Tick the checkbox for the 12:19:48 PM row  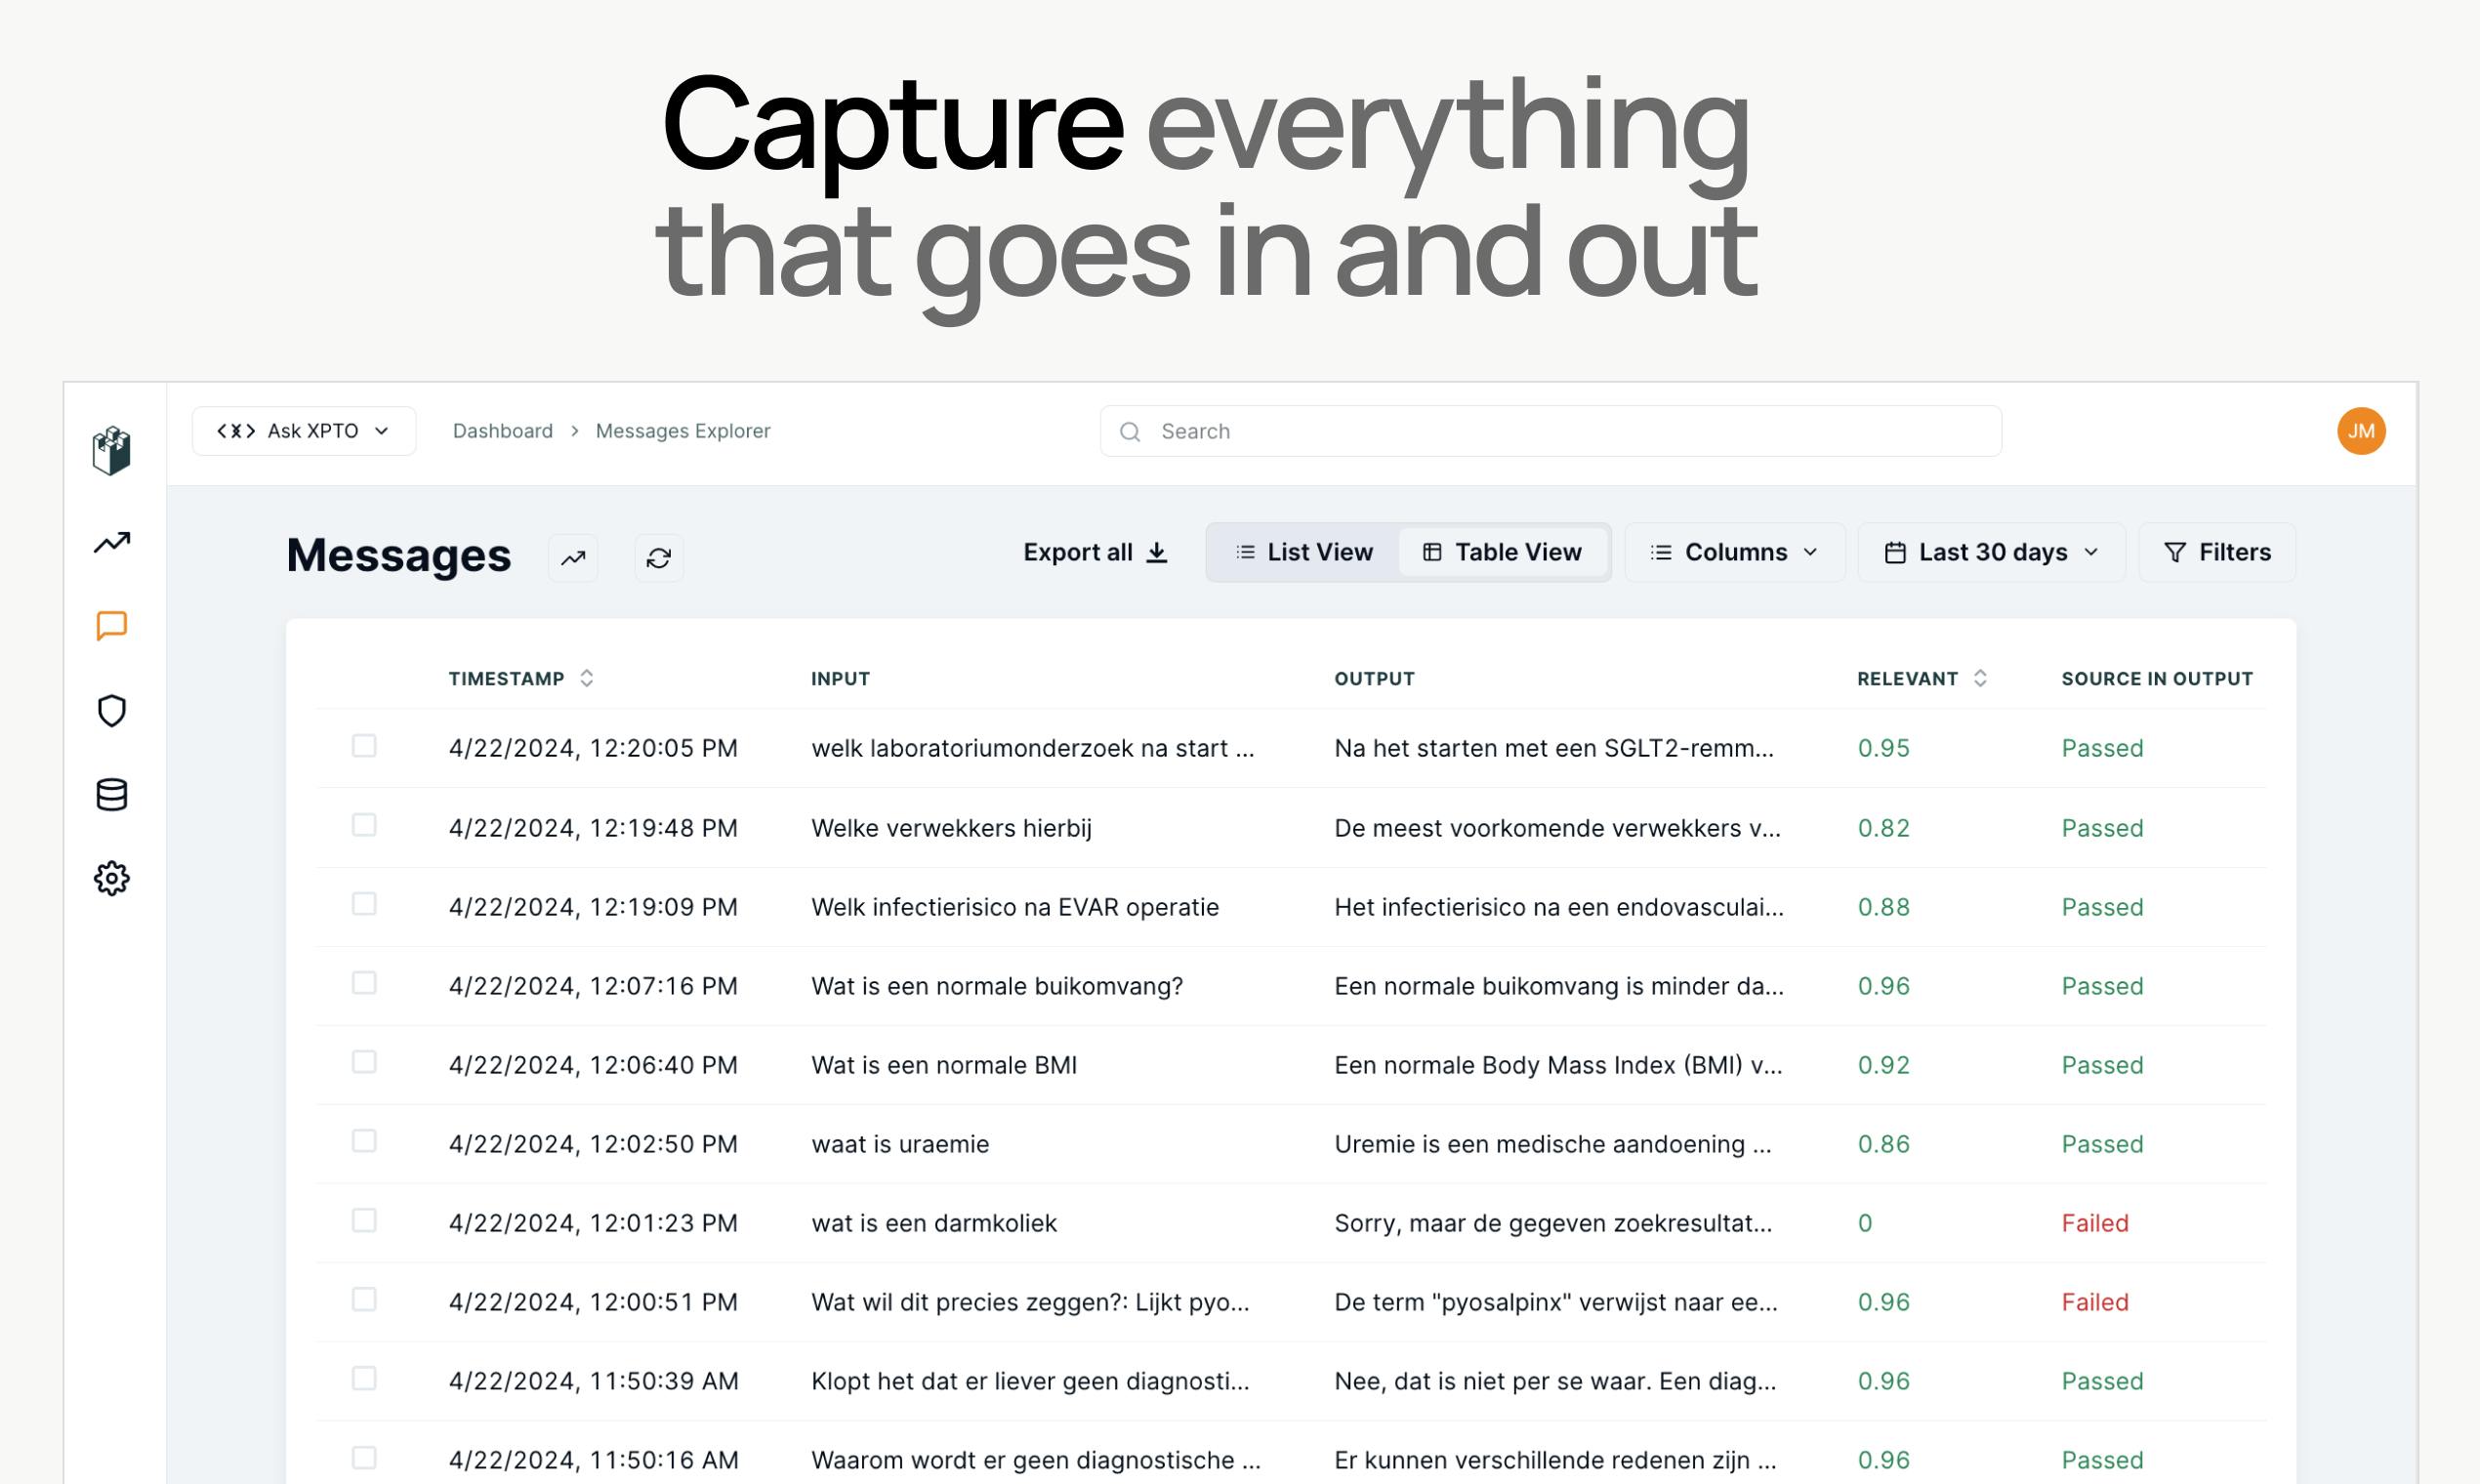click(x=364, y=825)
